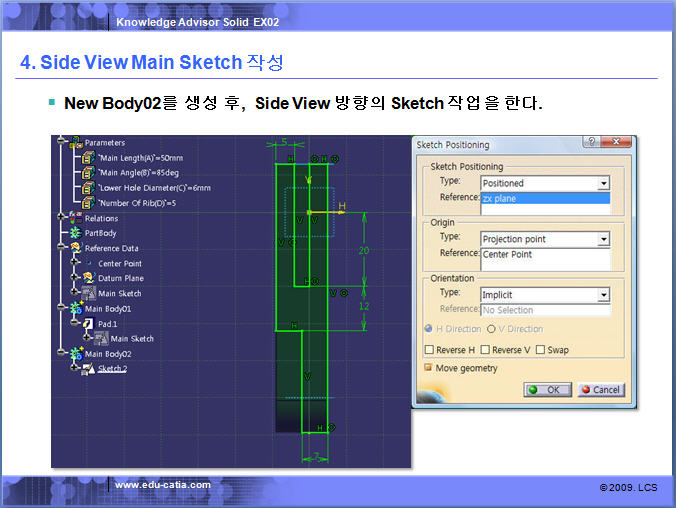Open the Orientation Type Implicit dropdown
The height and width of the screenshot is (508, 676).
point(603,295)
